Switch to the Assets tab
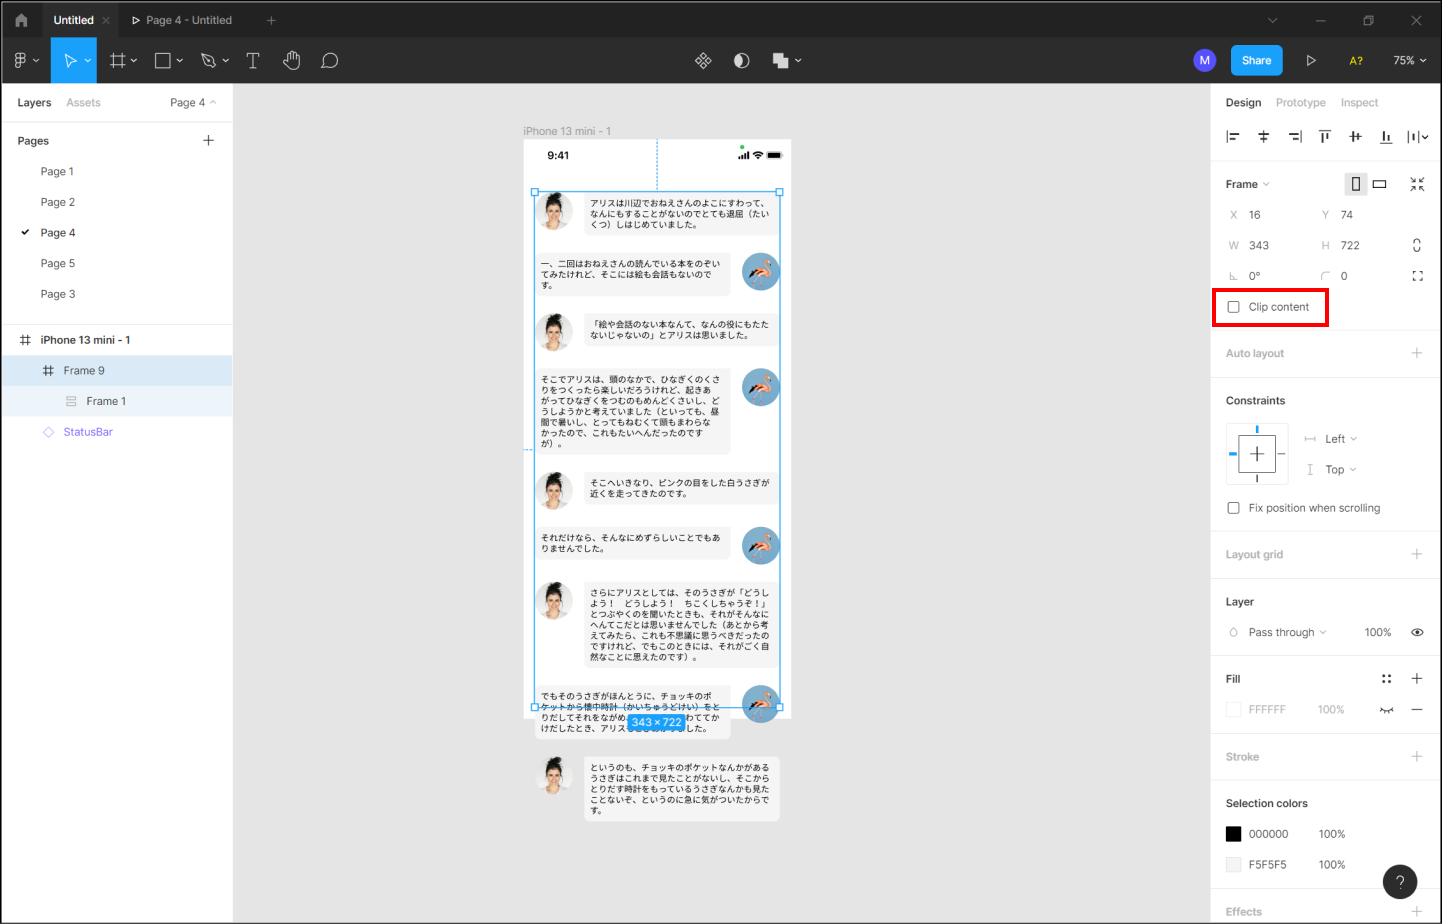 coord(83,103)
